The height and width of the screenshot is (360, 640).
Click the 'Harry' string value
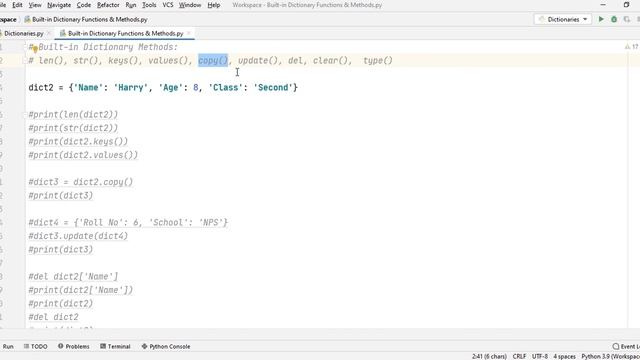pyautogui.click(x=131, y=88)
